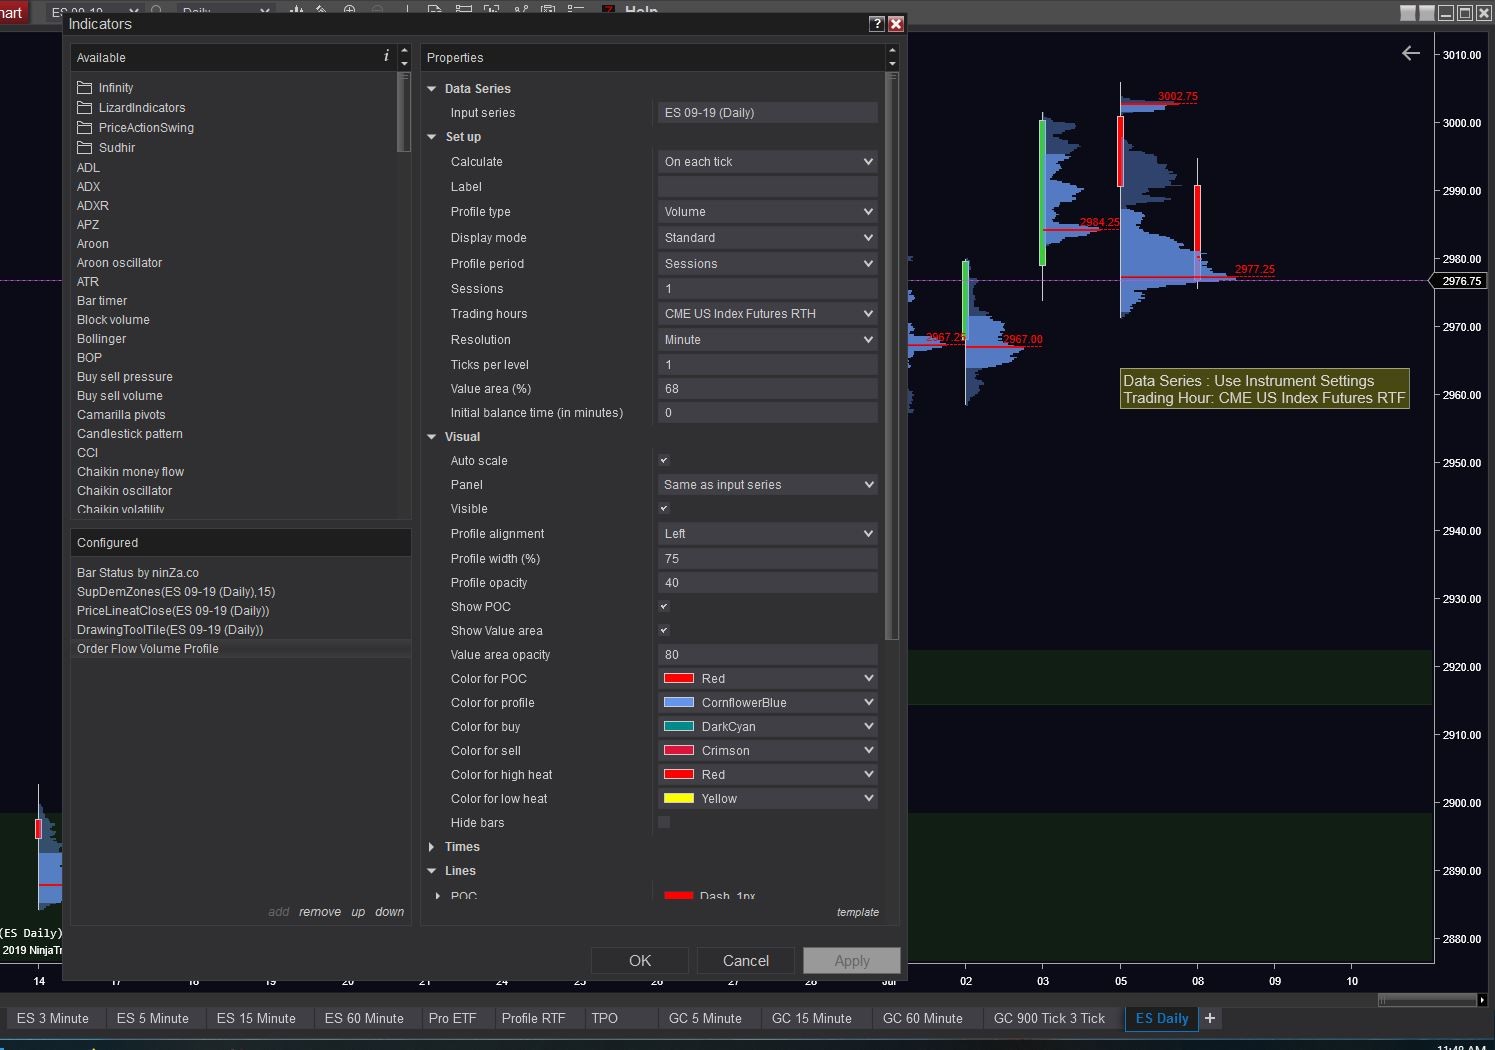Open the PriceActionSwing folder
The image size is (1495, 1050).
click(135, 128)
